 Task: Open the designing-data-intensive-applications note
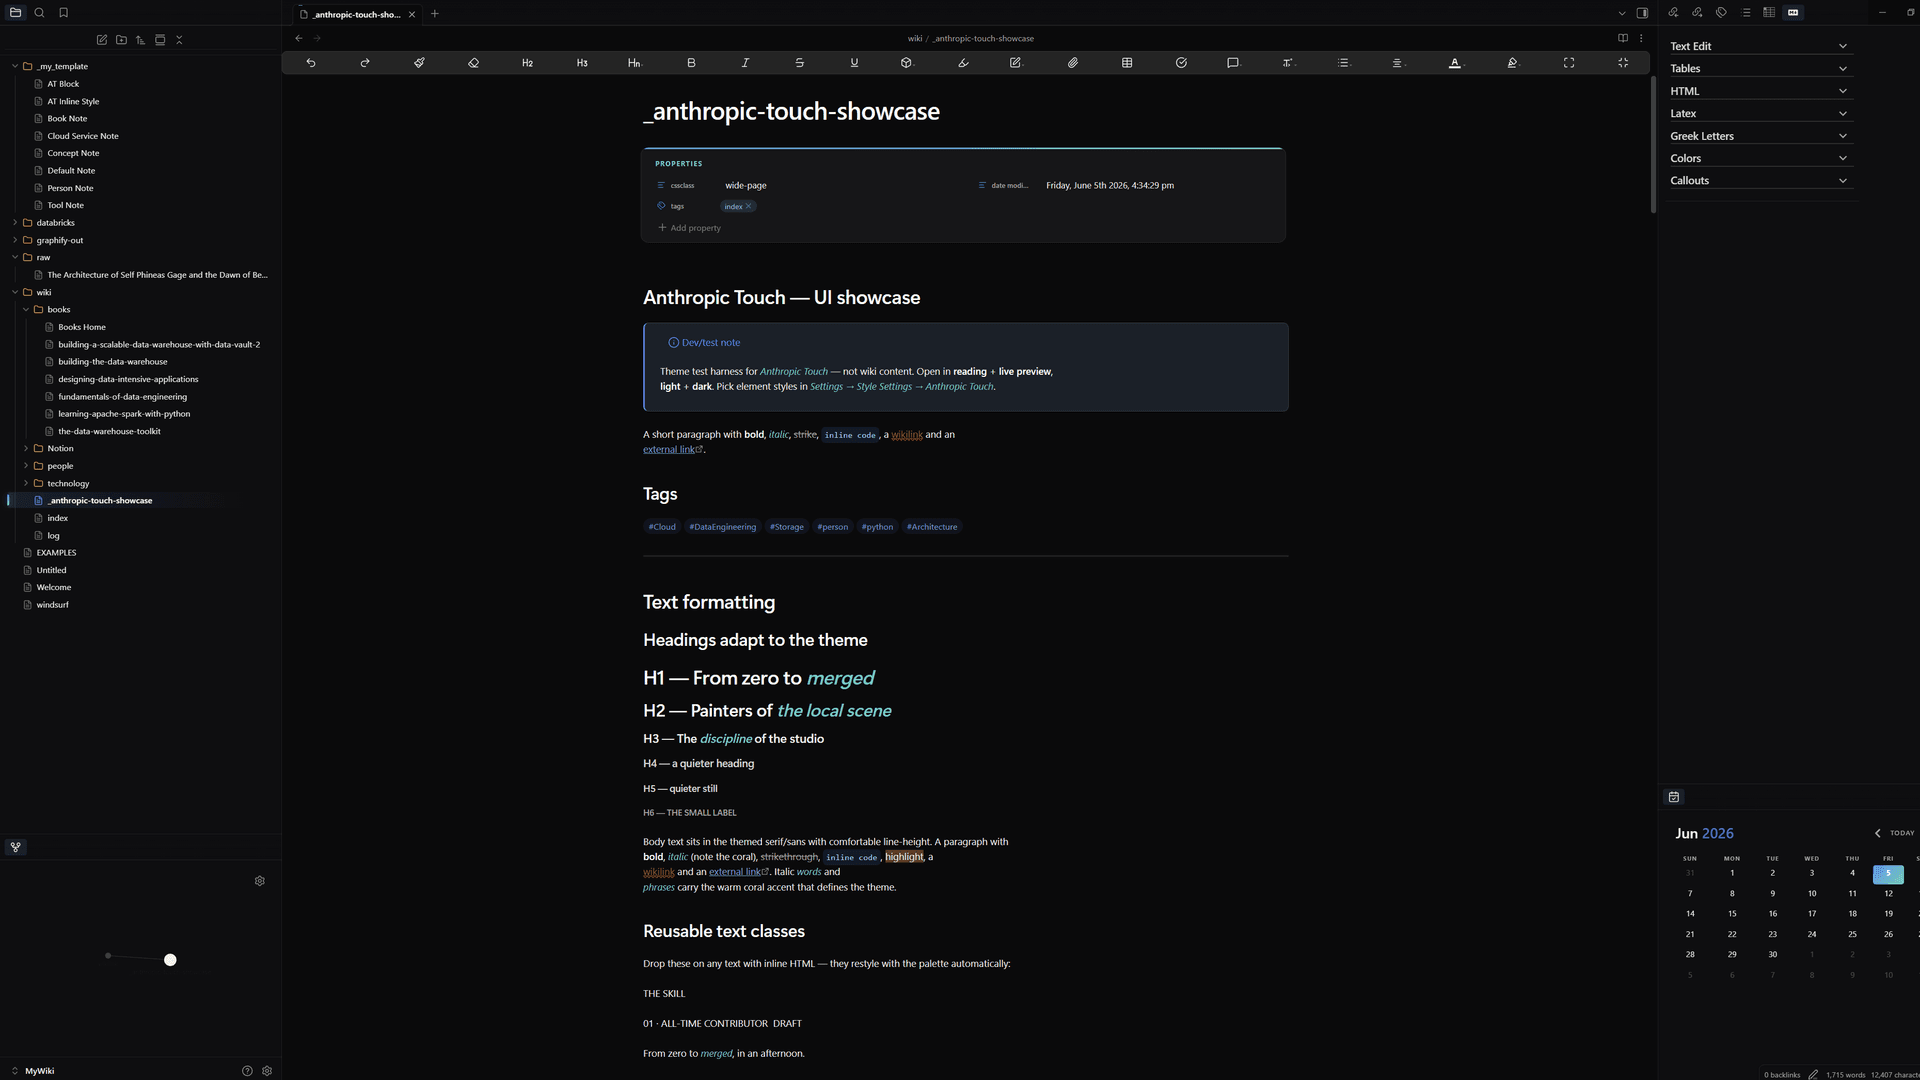point(128,379)
